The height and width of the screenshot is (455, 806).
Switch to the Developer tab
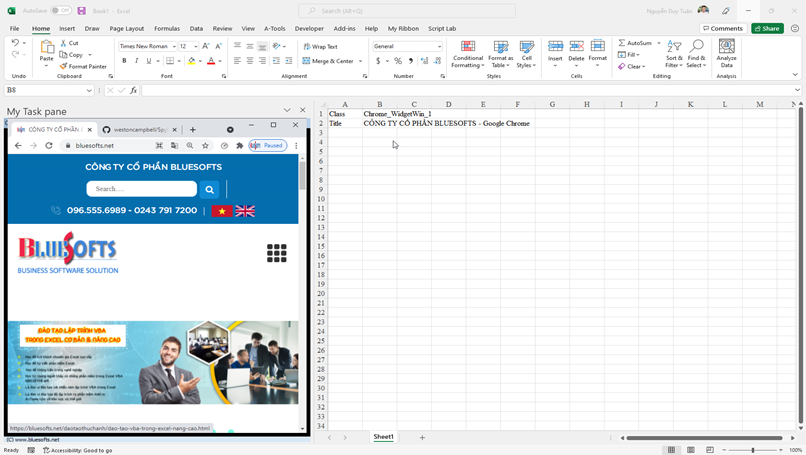tap(309, 29)
